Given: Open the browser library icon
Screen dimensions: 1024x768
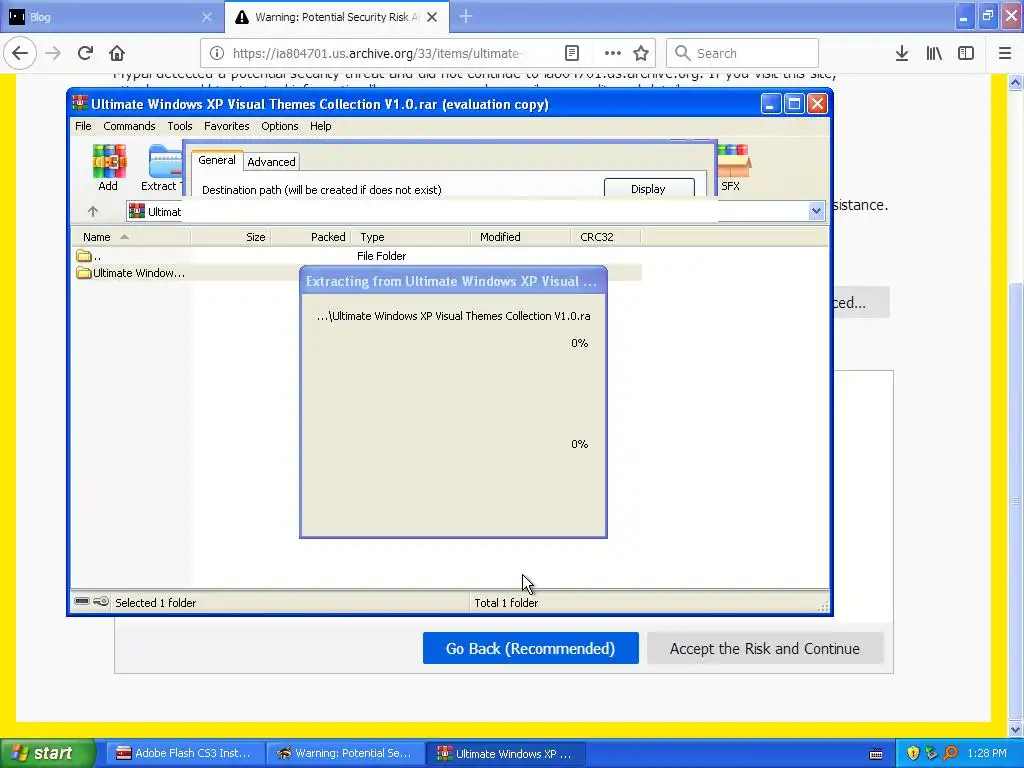Looking at the screenshot, I should point(934,53).
